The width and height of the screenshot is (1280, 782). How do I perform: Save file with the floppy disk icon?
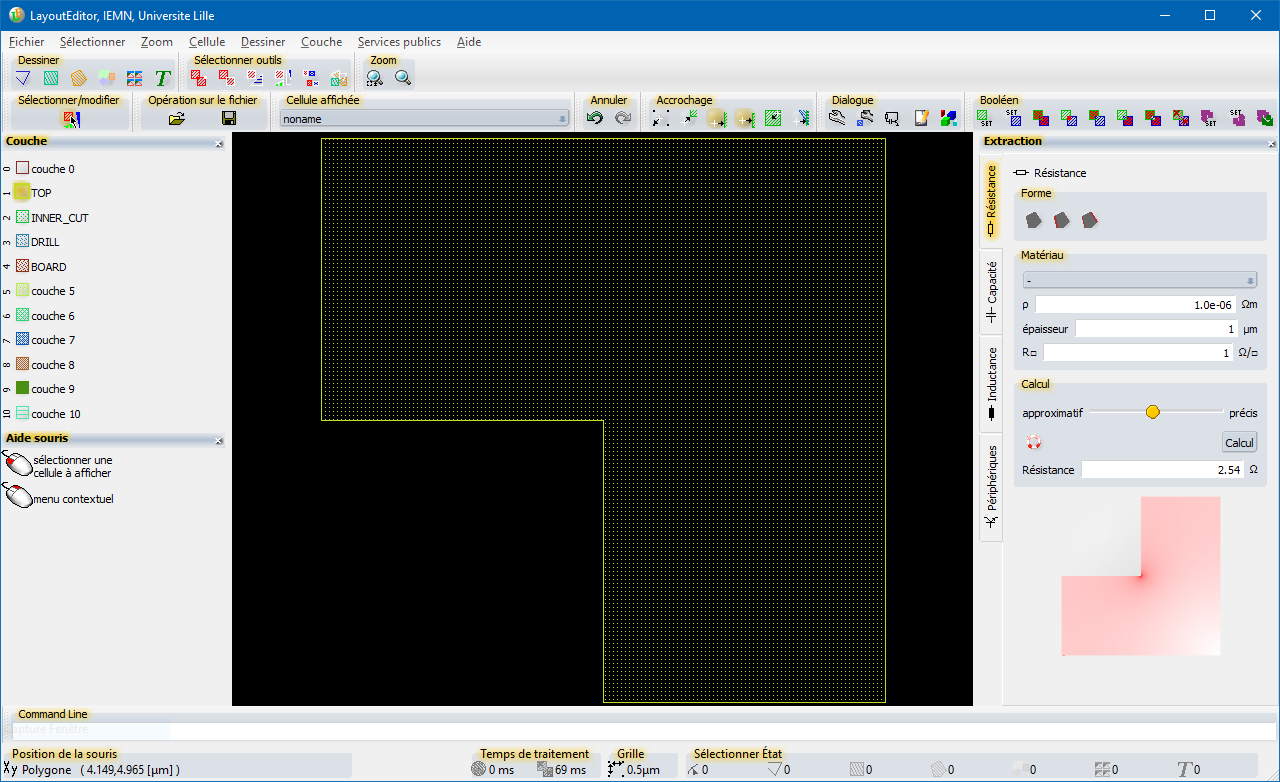click(229, 118)
